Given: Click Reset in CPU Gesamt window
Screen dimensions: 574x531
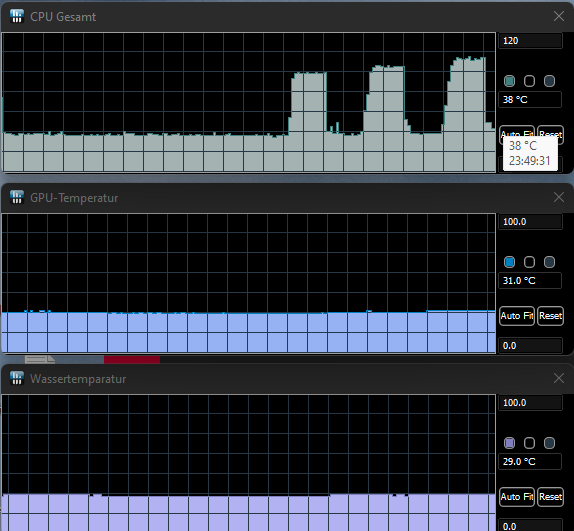Looking at the screenshot, I should (x=550, y=131).
